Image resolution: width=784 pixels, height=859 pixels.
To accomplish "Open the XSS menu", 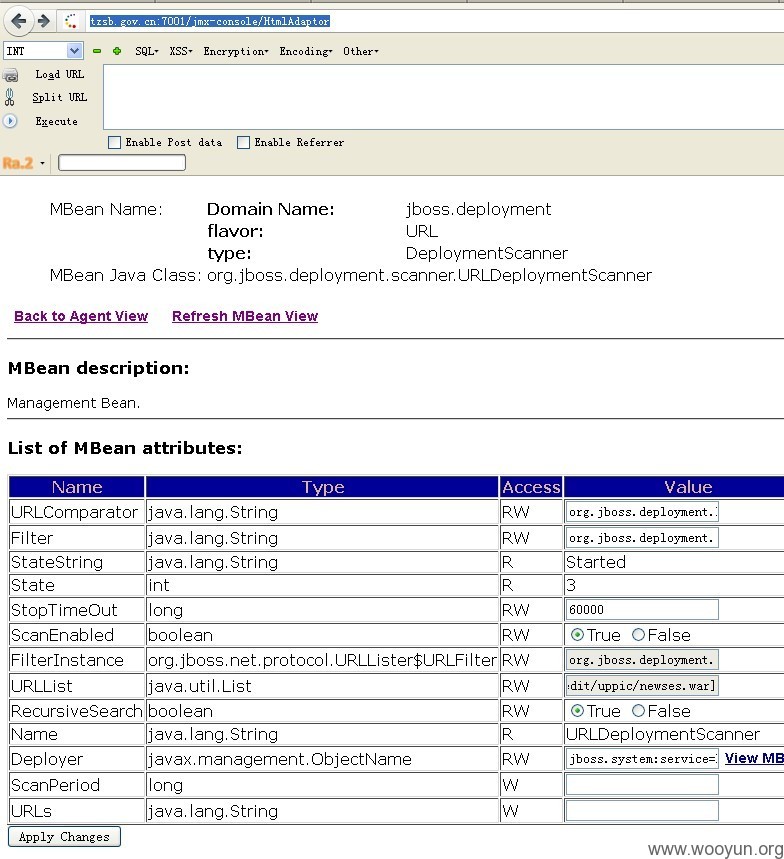I will coord(181,51).
